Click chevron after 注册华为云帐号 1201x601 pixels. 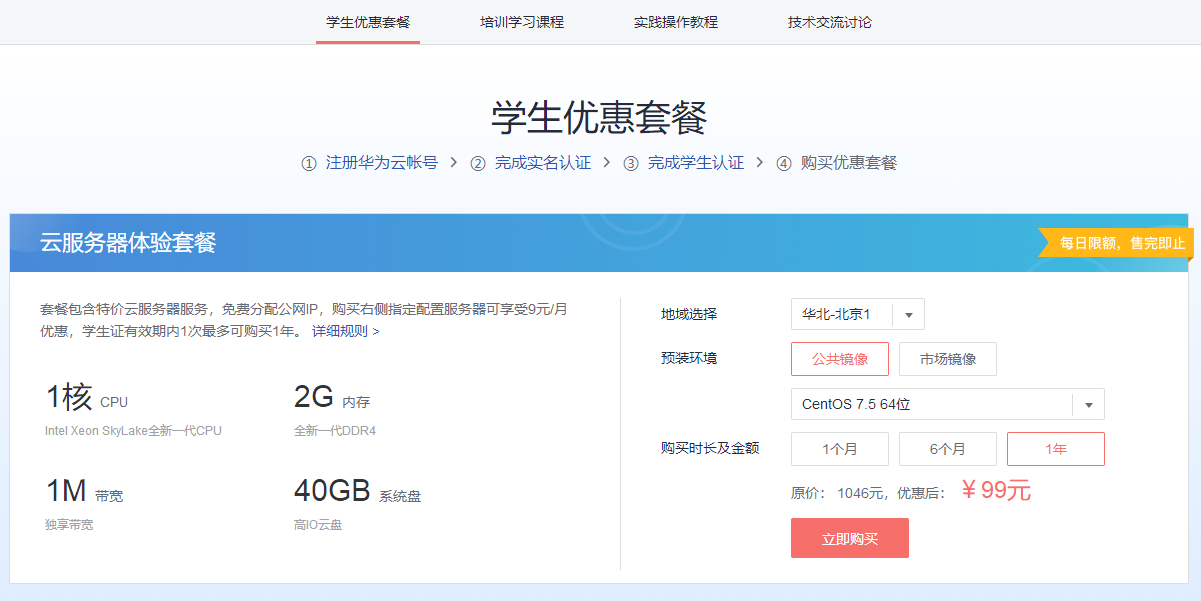click(454, 162)
